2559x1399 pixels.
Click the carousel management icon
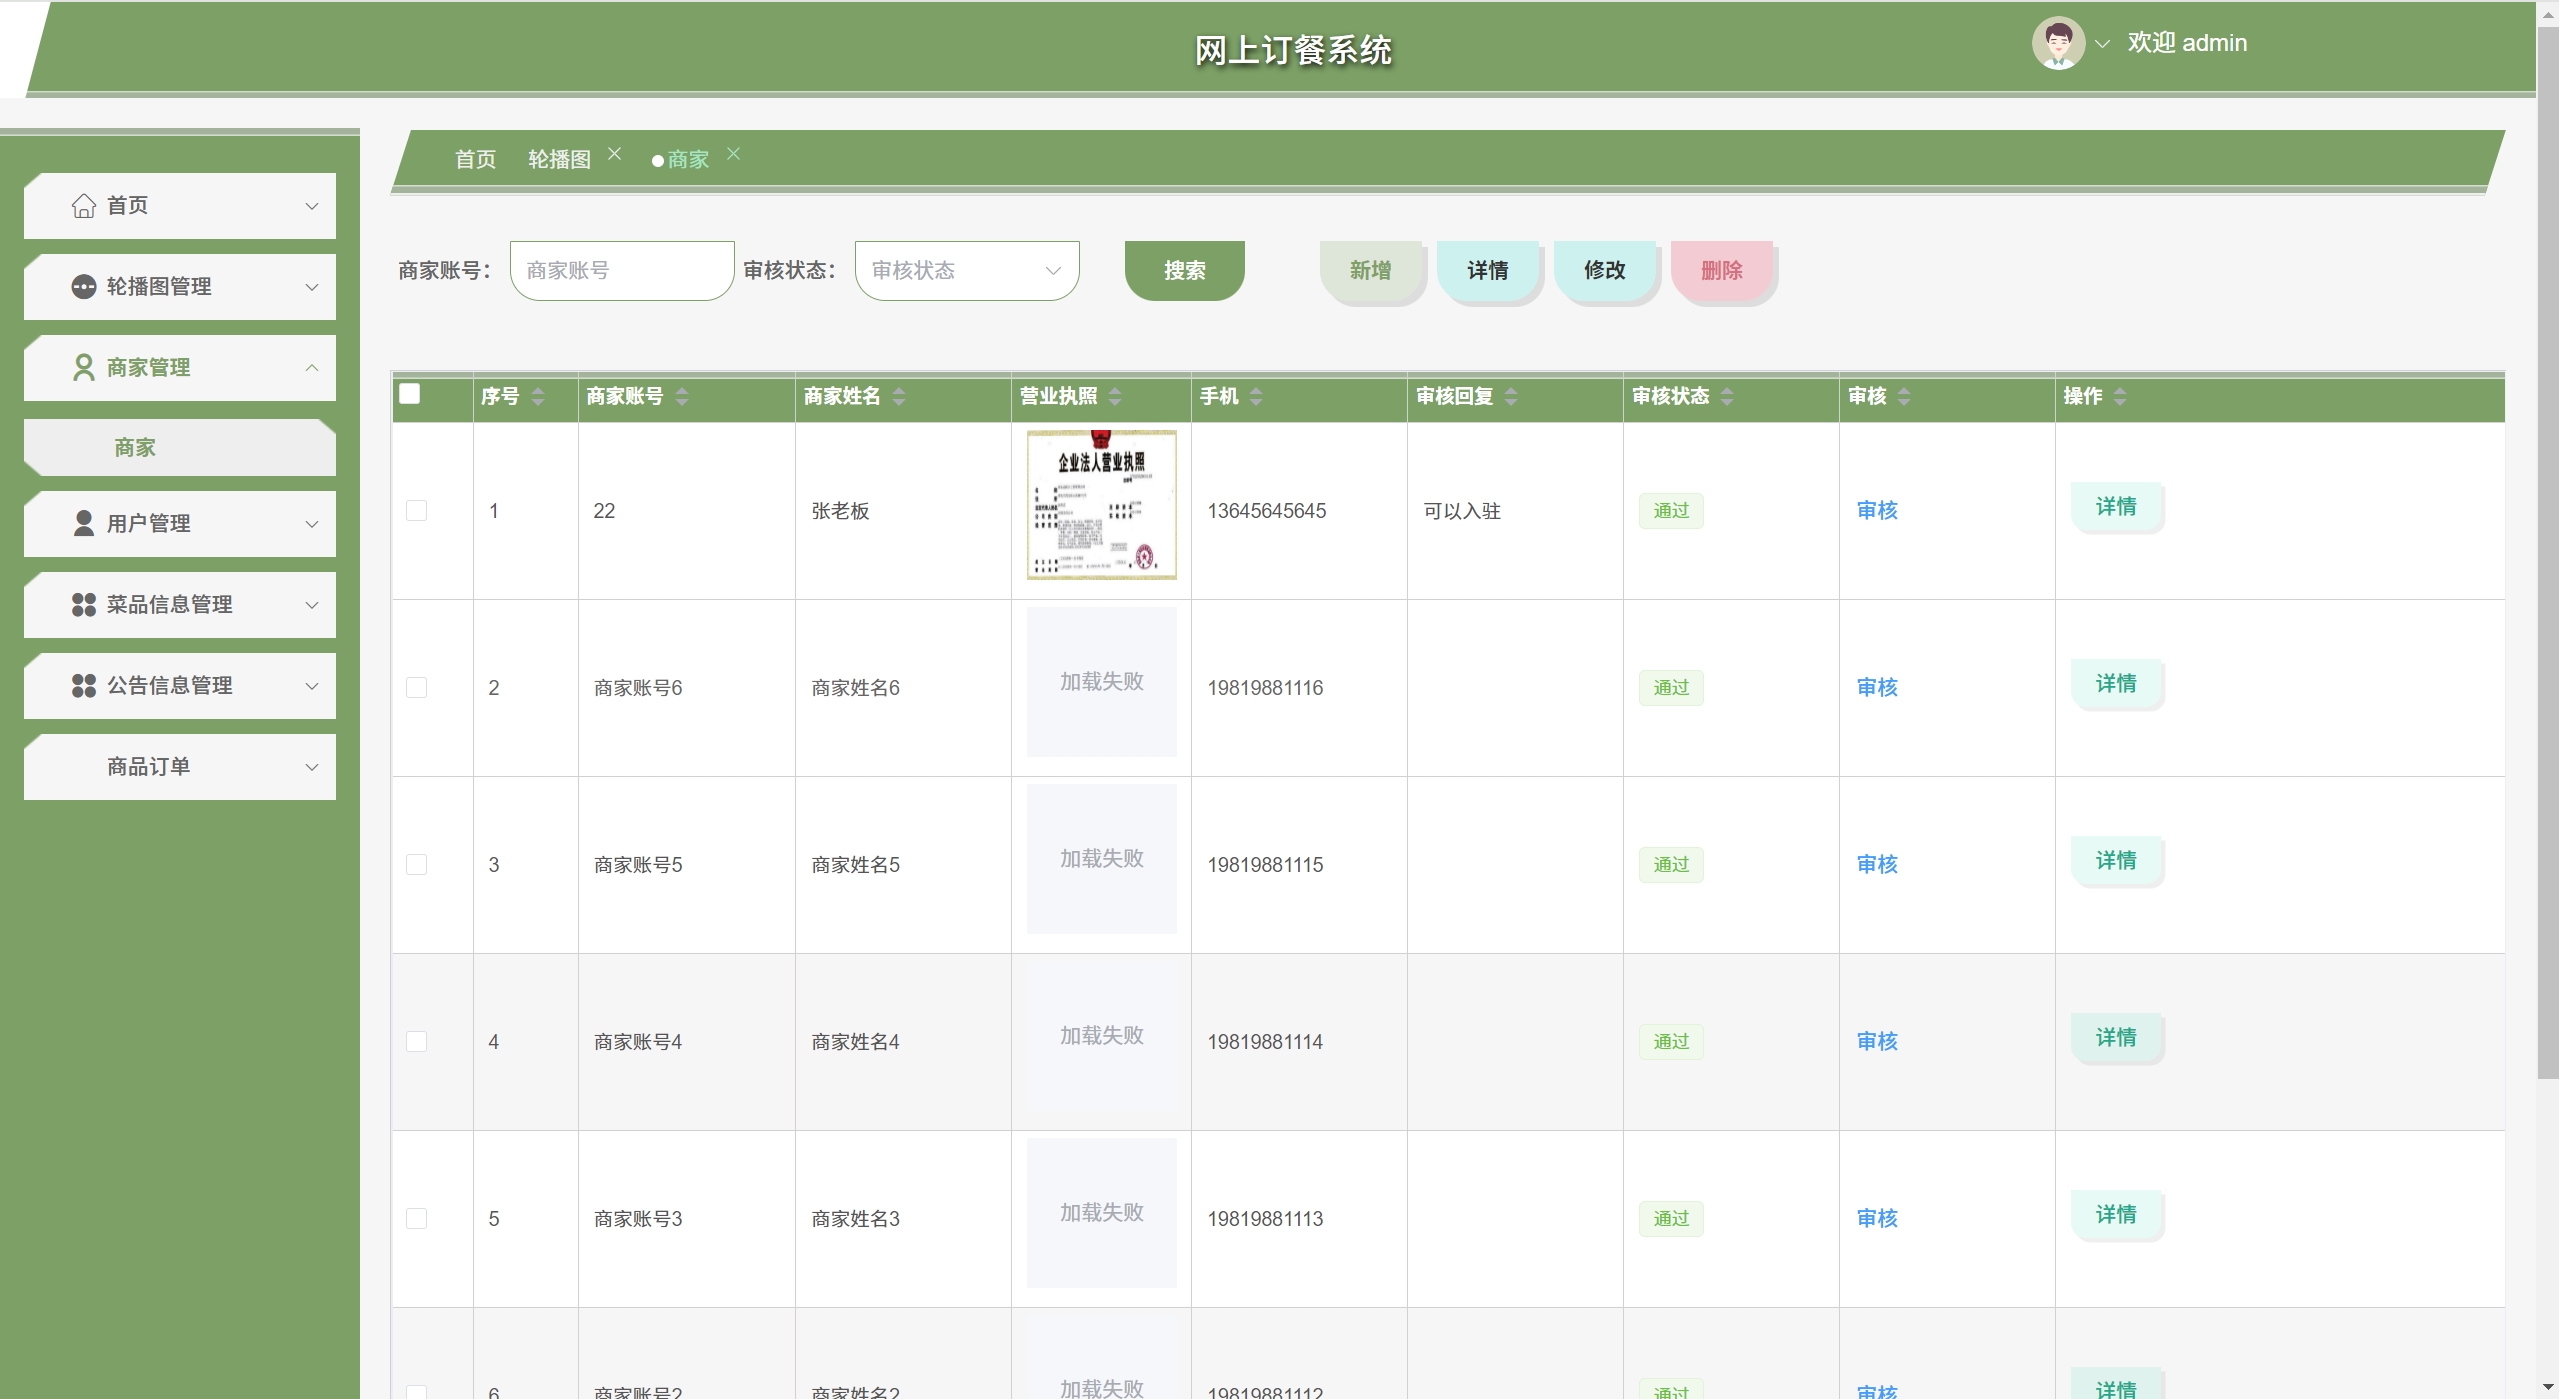[84, 287]
